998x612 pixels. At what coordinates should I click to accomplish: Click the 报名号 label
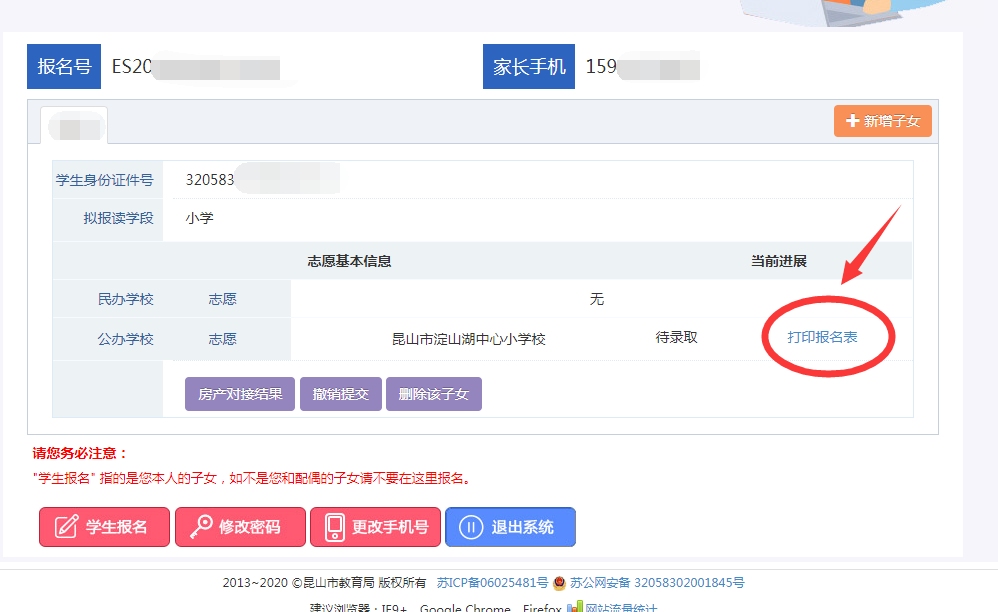pos(64,66)
